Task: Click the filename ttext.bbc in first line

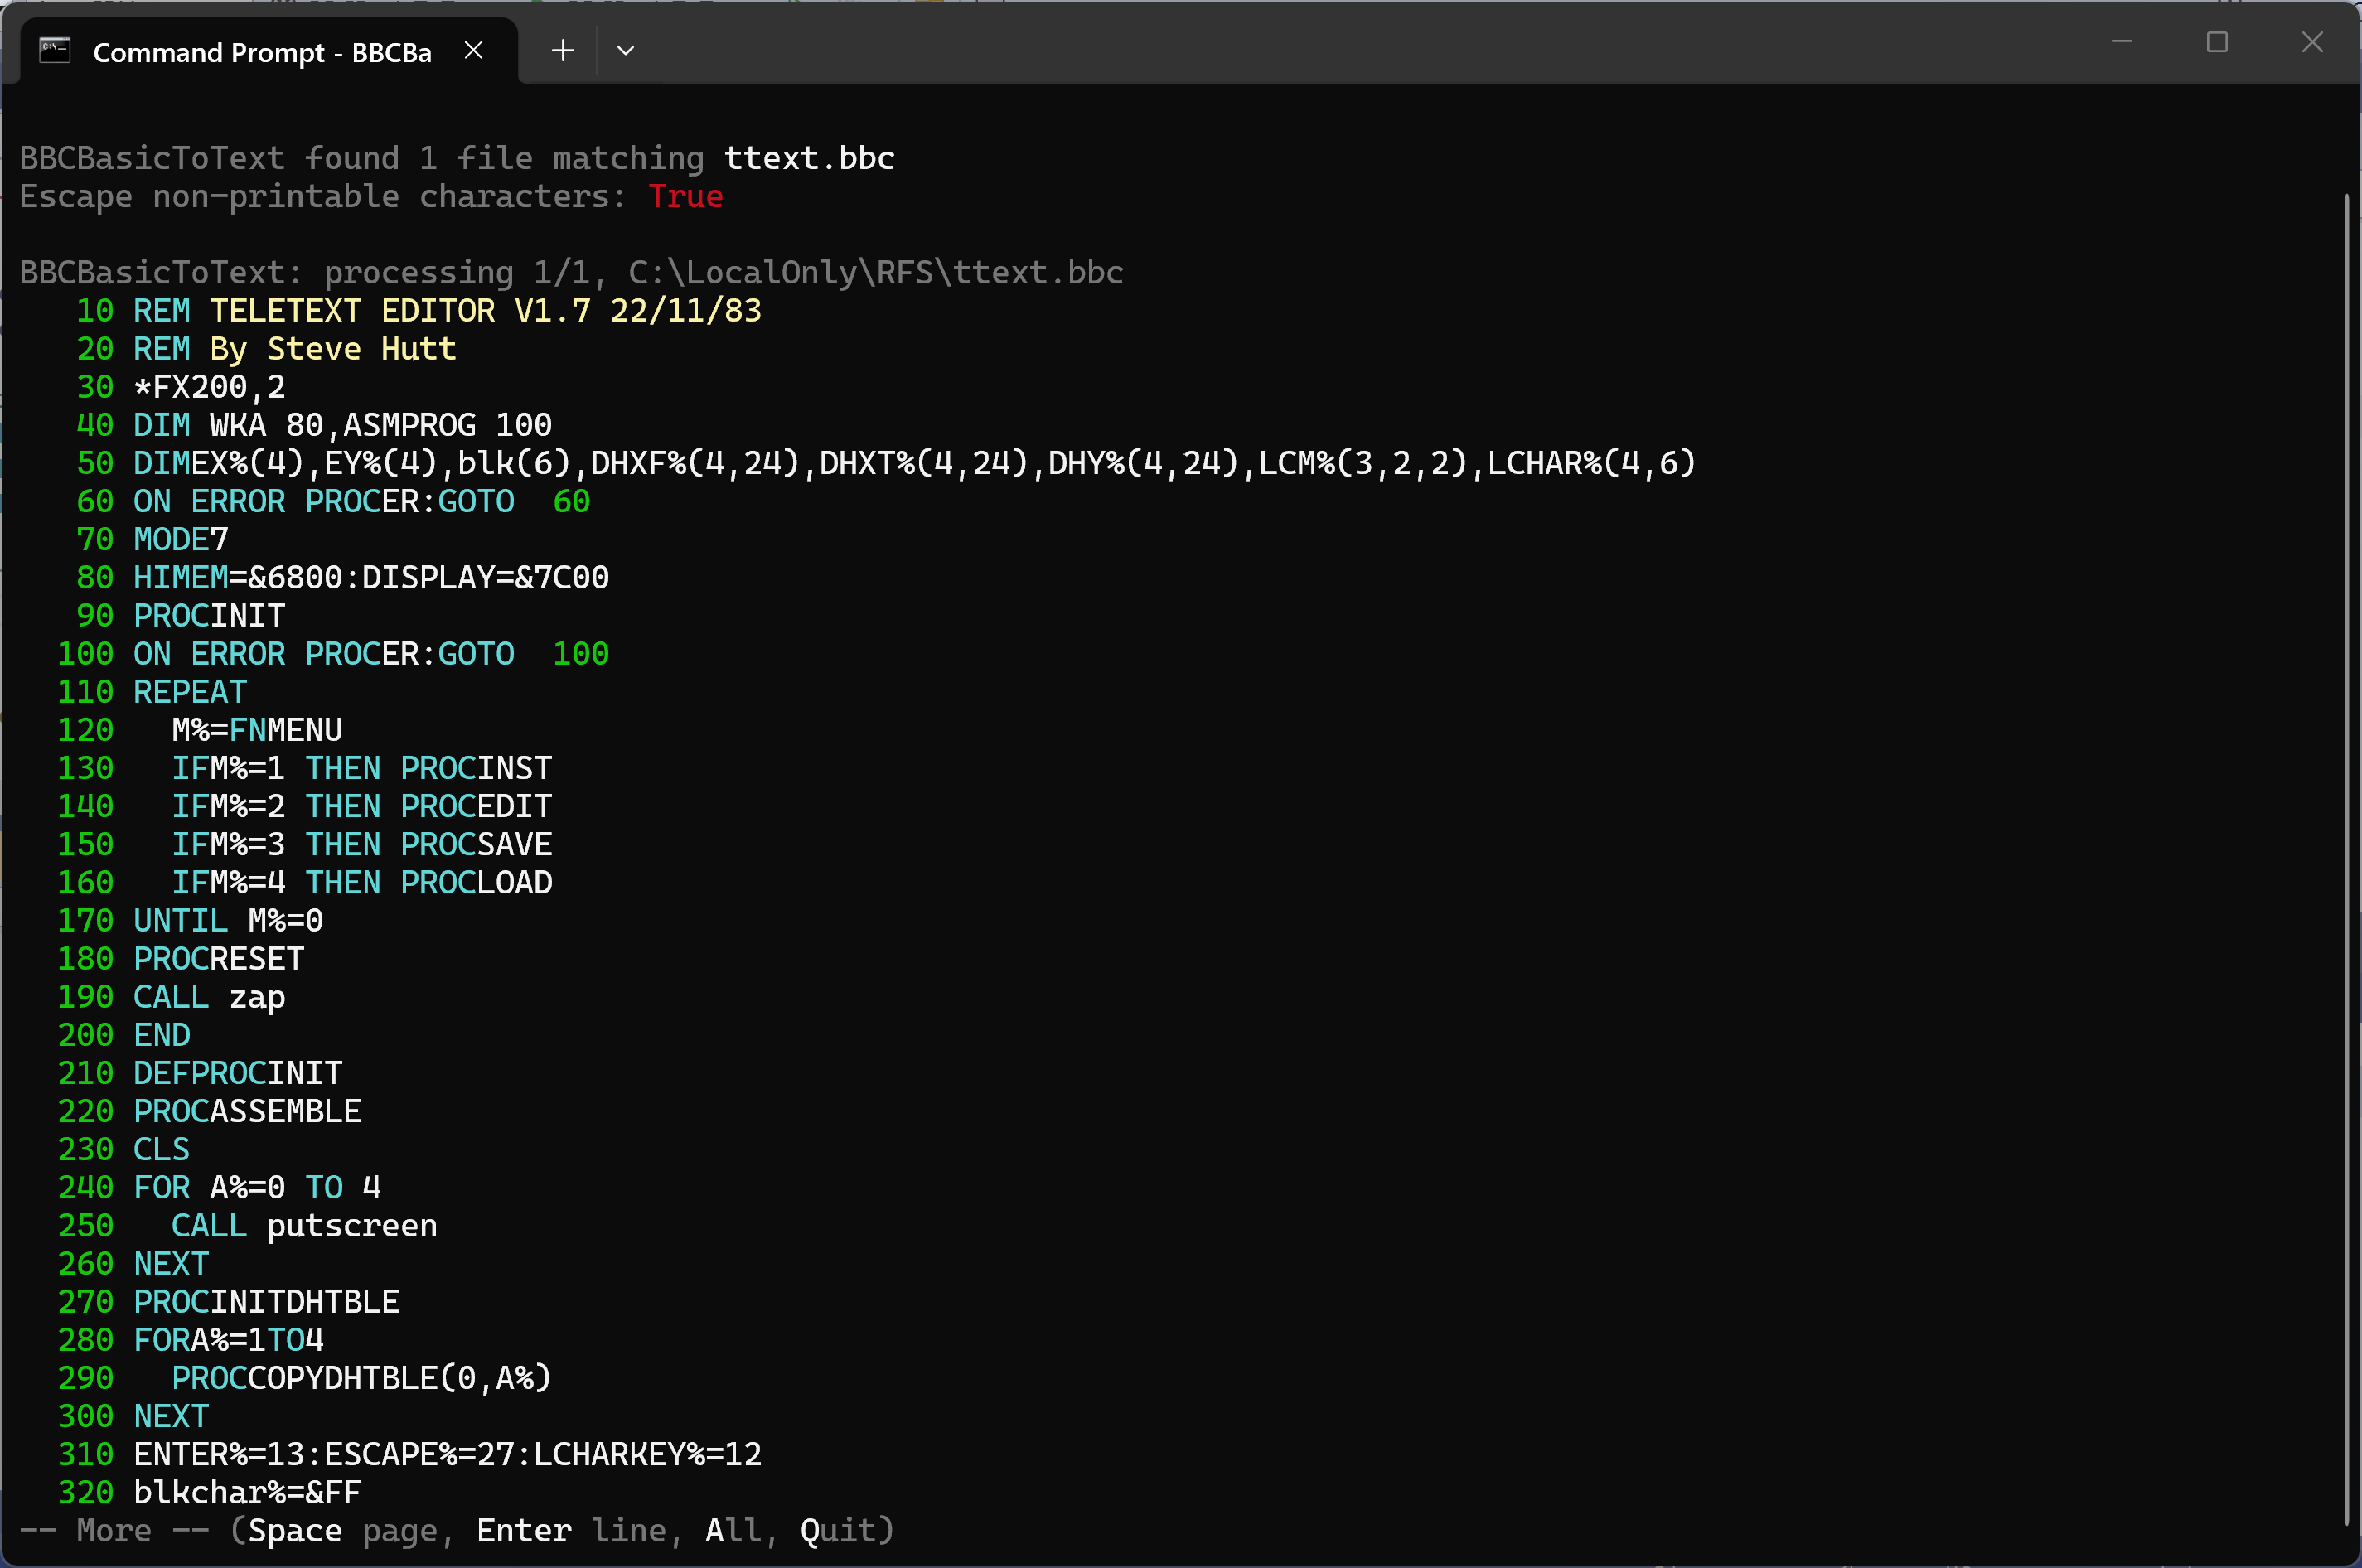Action: pos(809,158)
